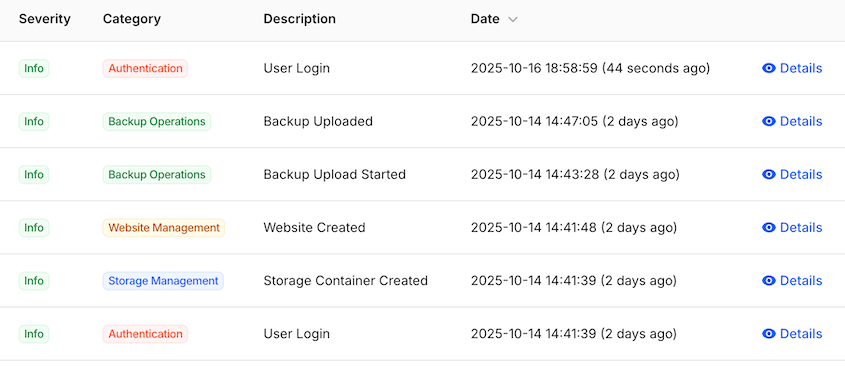Click timestamp 2025-10-16 18:58:59
The height and width of the screenshot is (369, 845).
(590, 68)
